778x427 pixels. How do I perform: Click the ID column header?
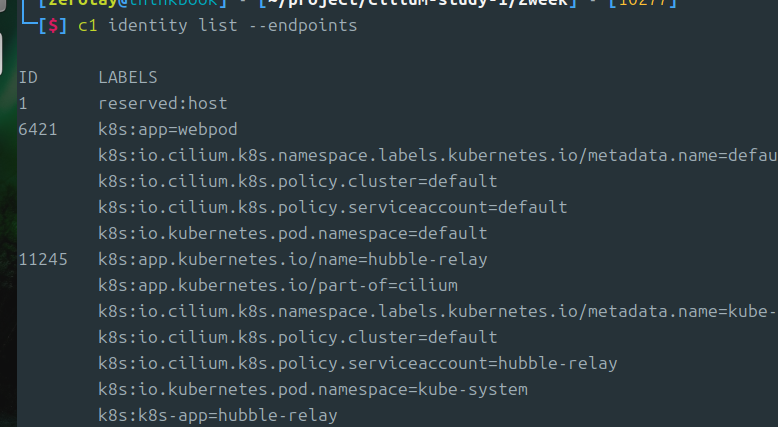coord(28,77)
